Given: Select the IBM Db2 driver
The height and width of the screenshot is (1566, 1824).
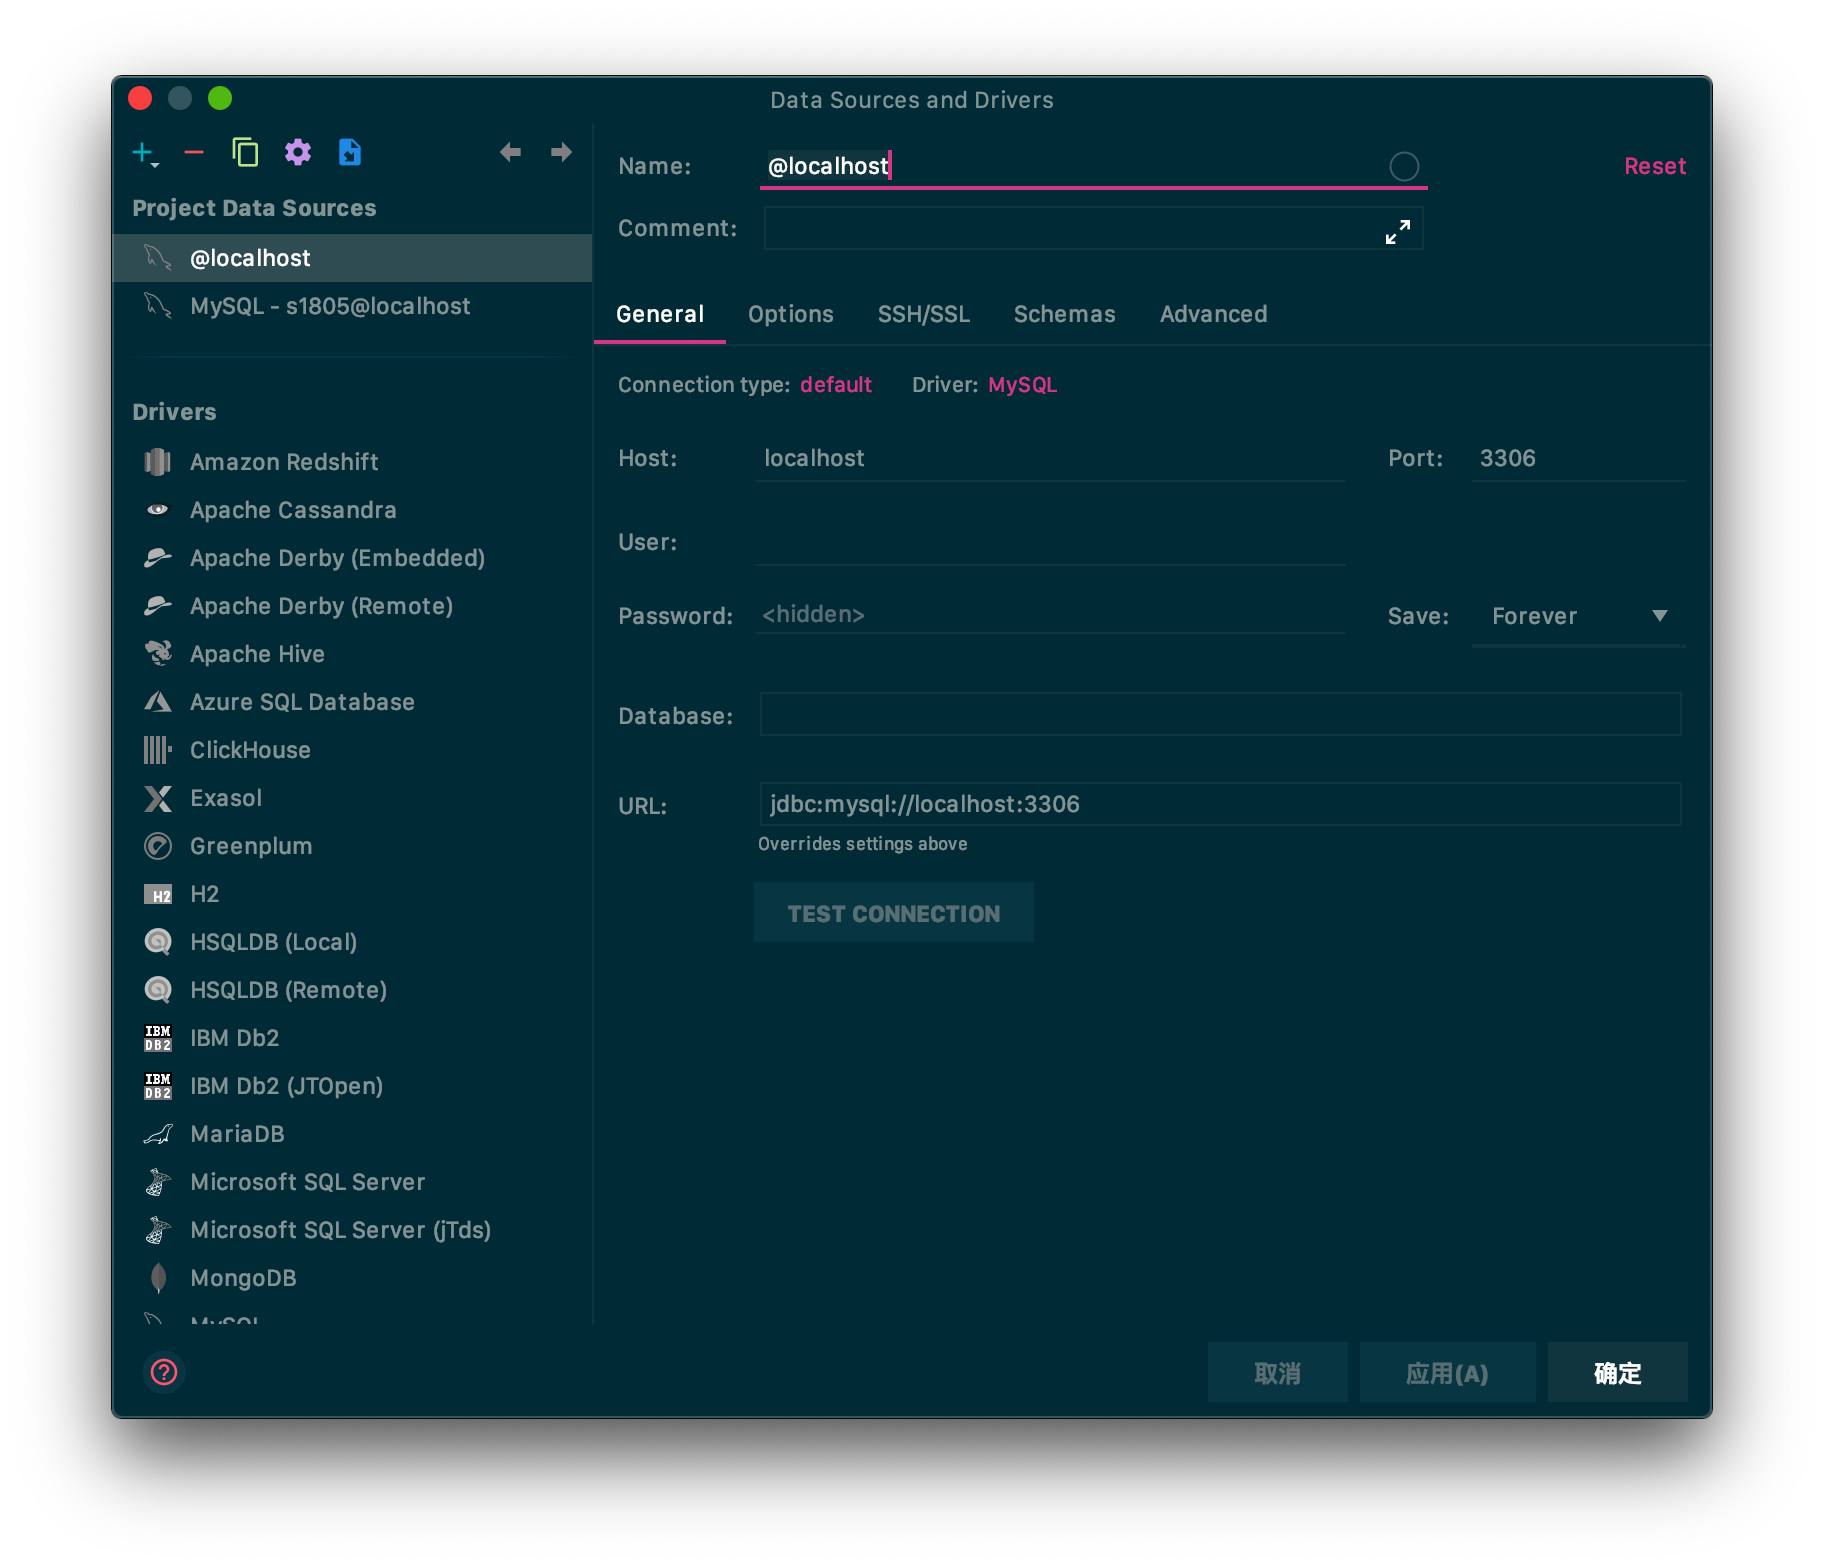Looking at the screenshot, I should 352,1038.
